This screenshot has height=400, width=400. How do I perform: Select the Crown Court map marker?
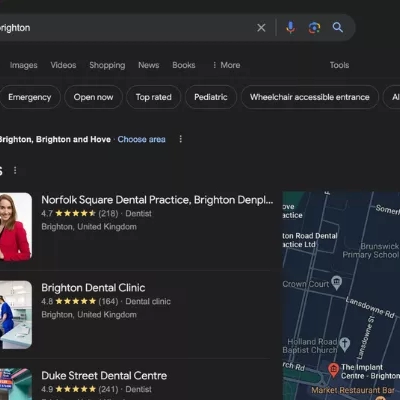pos(337,283)
